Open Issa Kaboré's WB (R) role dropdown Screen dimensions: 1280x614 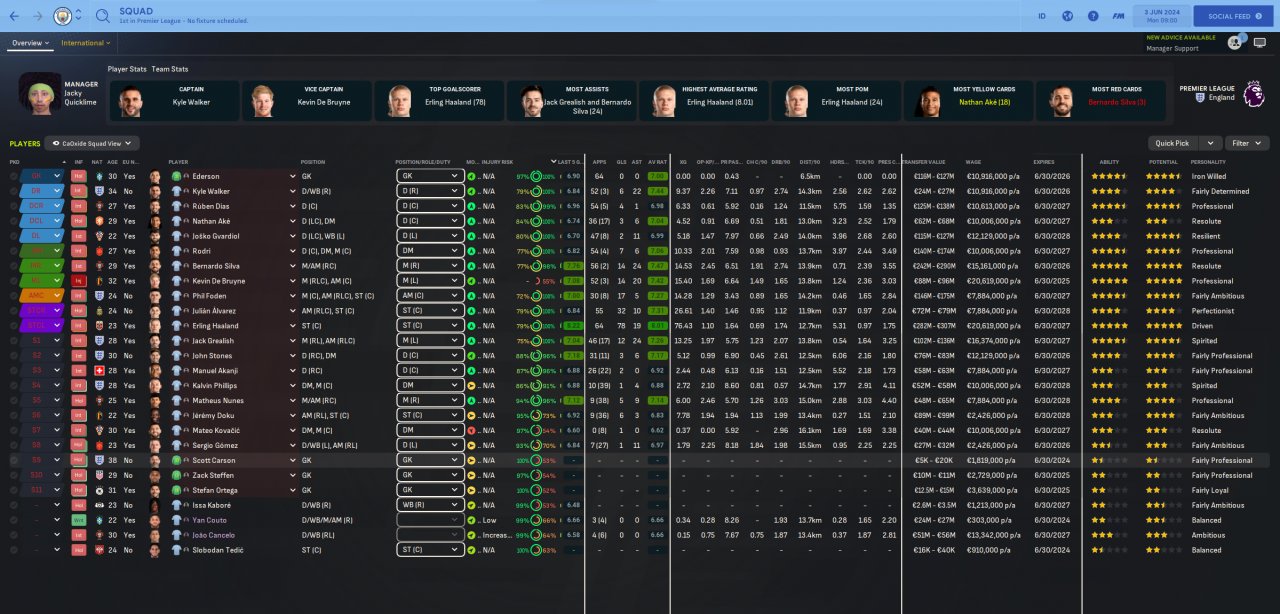pyautogui.click(x=431, y=505)
